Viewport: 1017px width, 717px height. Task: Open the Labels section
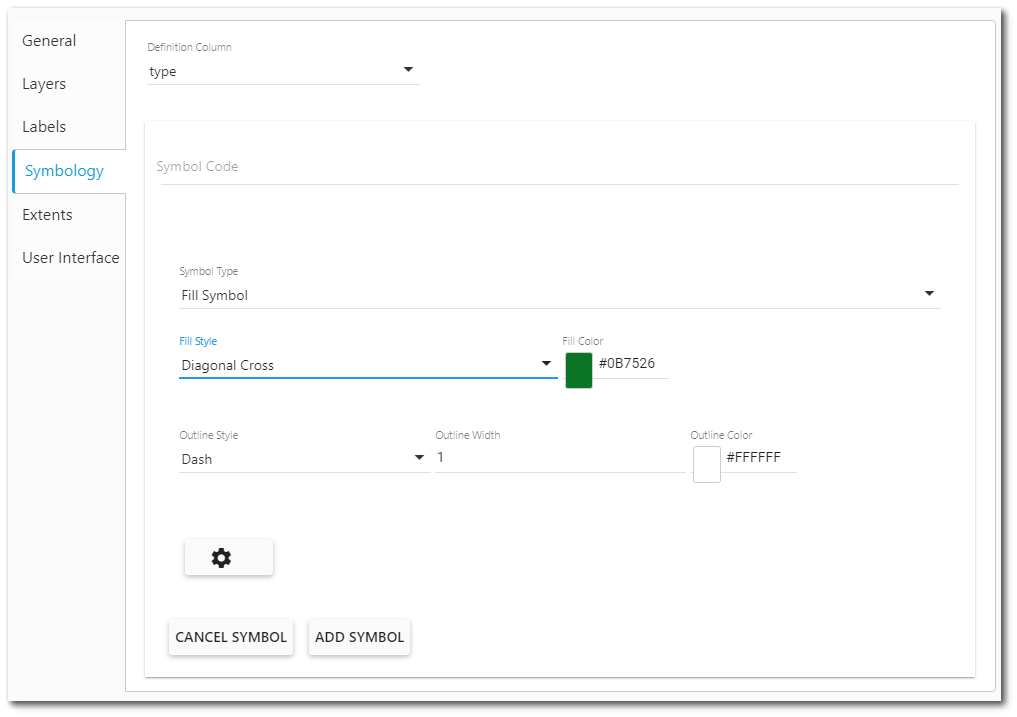tap(44, 126)
